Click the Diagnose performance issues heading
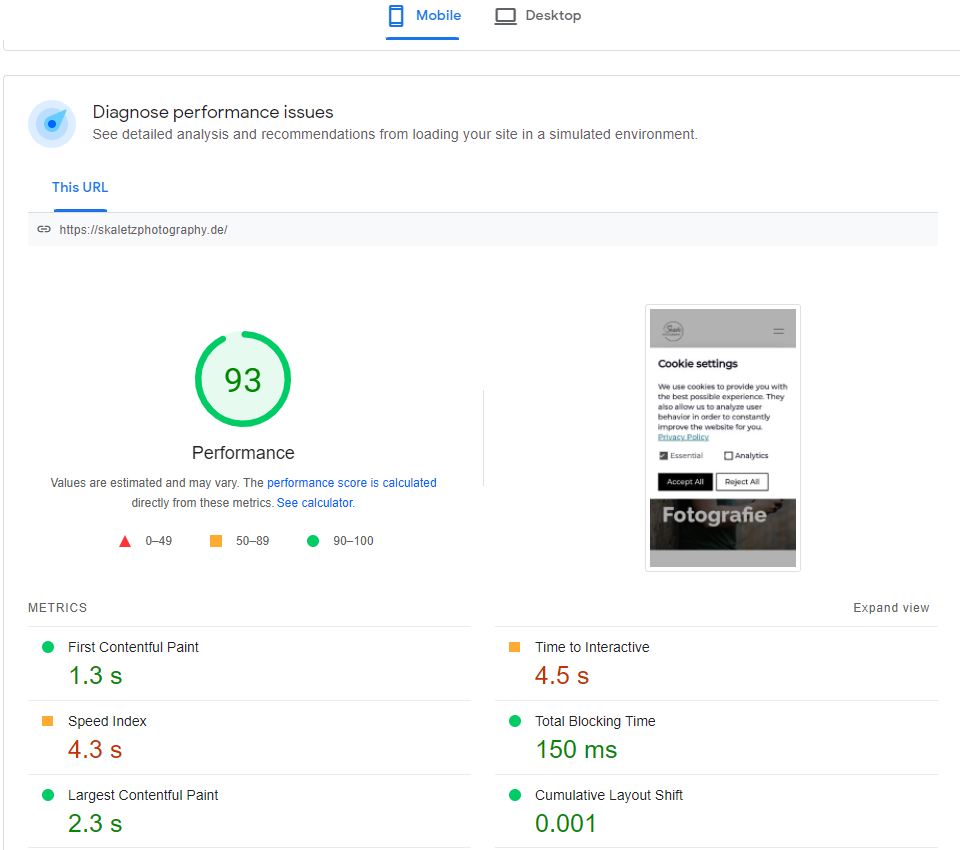The height and width of the screenshot is (850, 960). tap(213, 112)
